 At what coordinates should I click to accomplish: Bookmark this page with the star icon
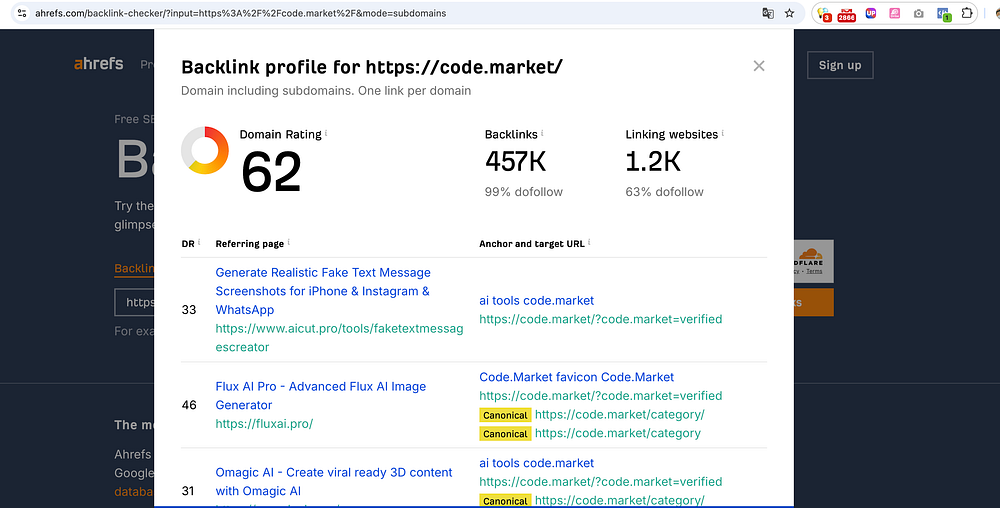[790, 14]
